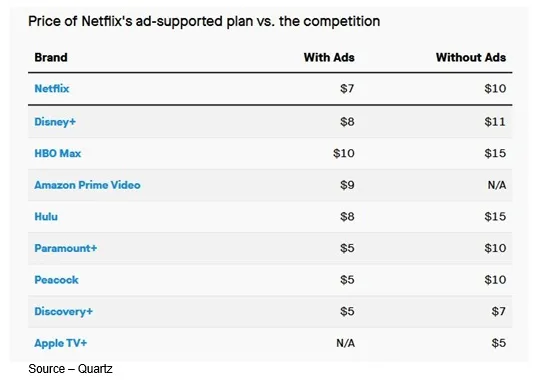Select the Source – Quartz caption
The image size is (554, 382).
70,369
